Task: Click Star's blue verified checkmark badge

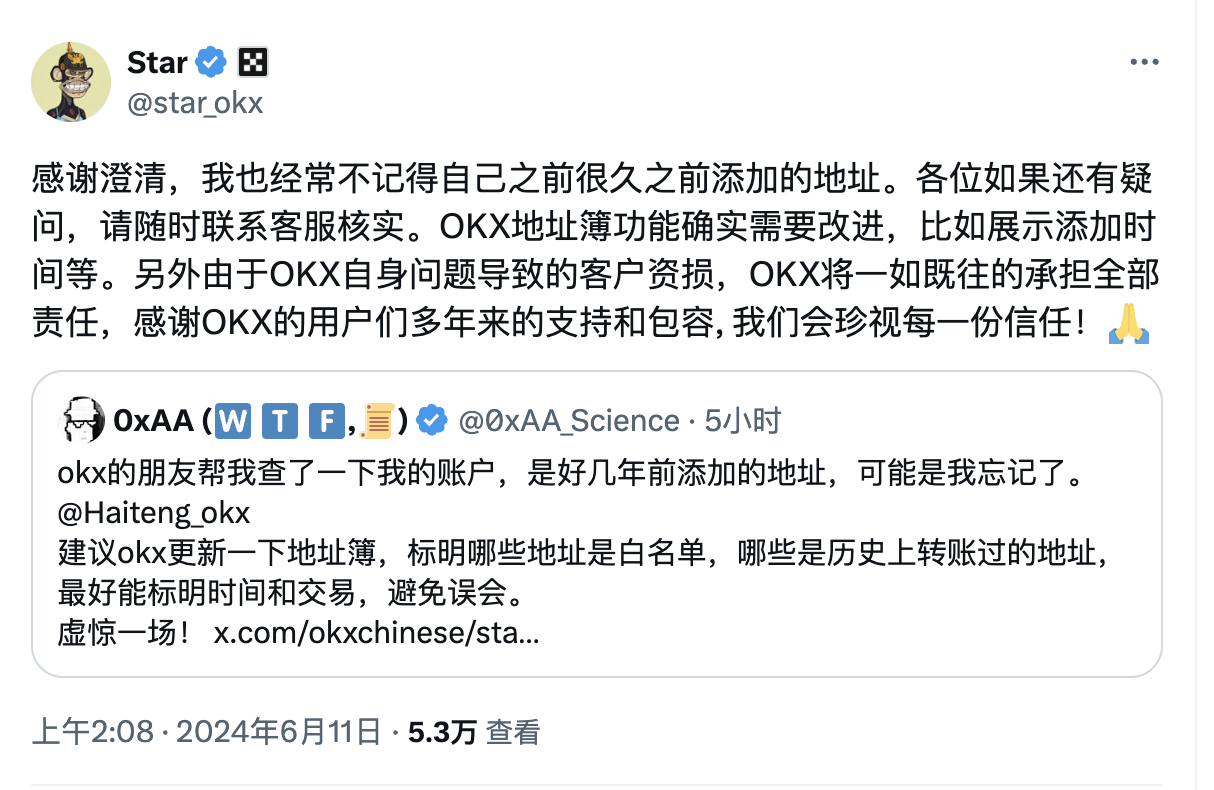Action: [208, 61]
